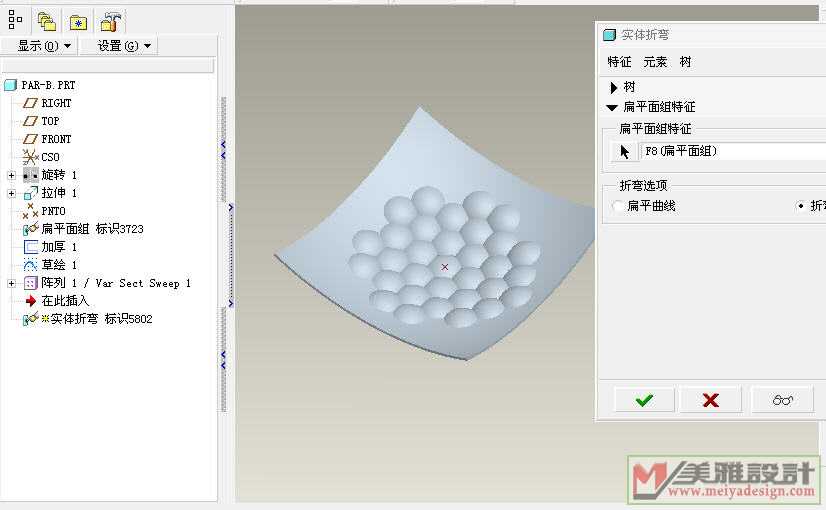826x510 pixels.
Task: Select the 折弯 radio option at panel edge
Action: [801, 206]
